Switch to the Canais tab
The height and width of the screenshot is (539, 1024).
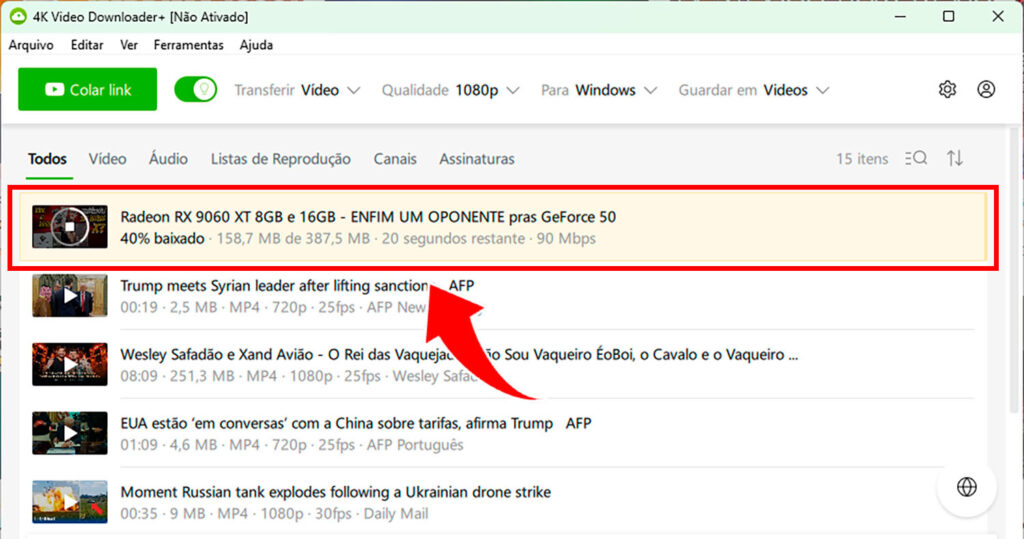(395, 159)
